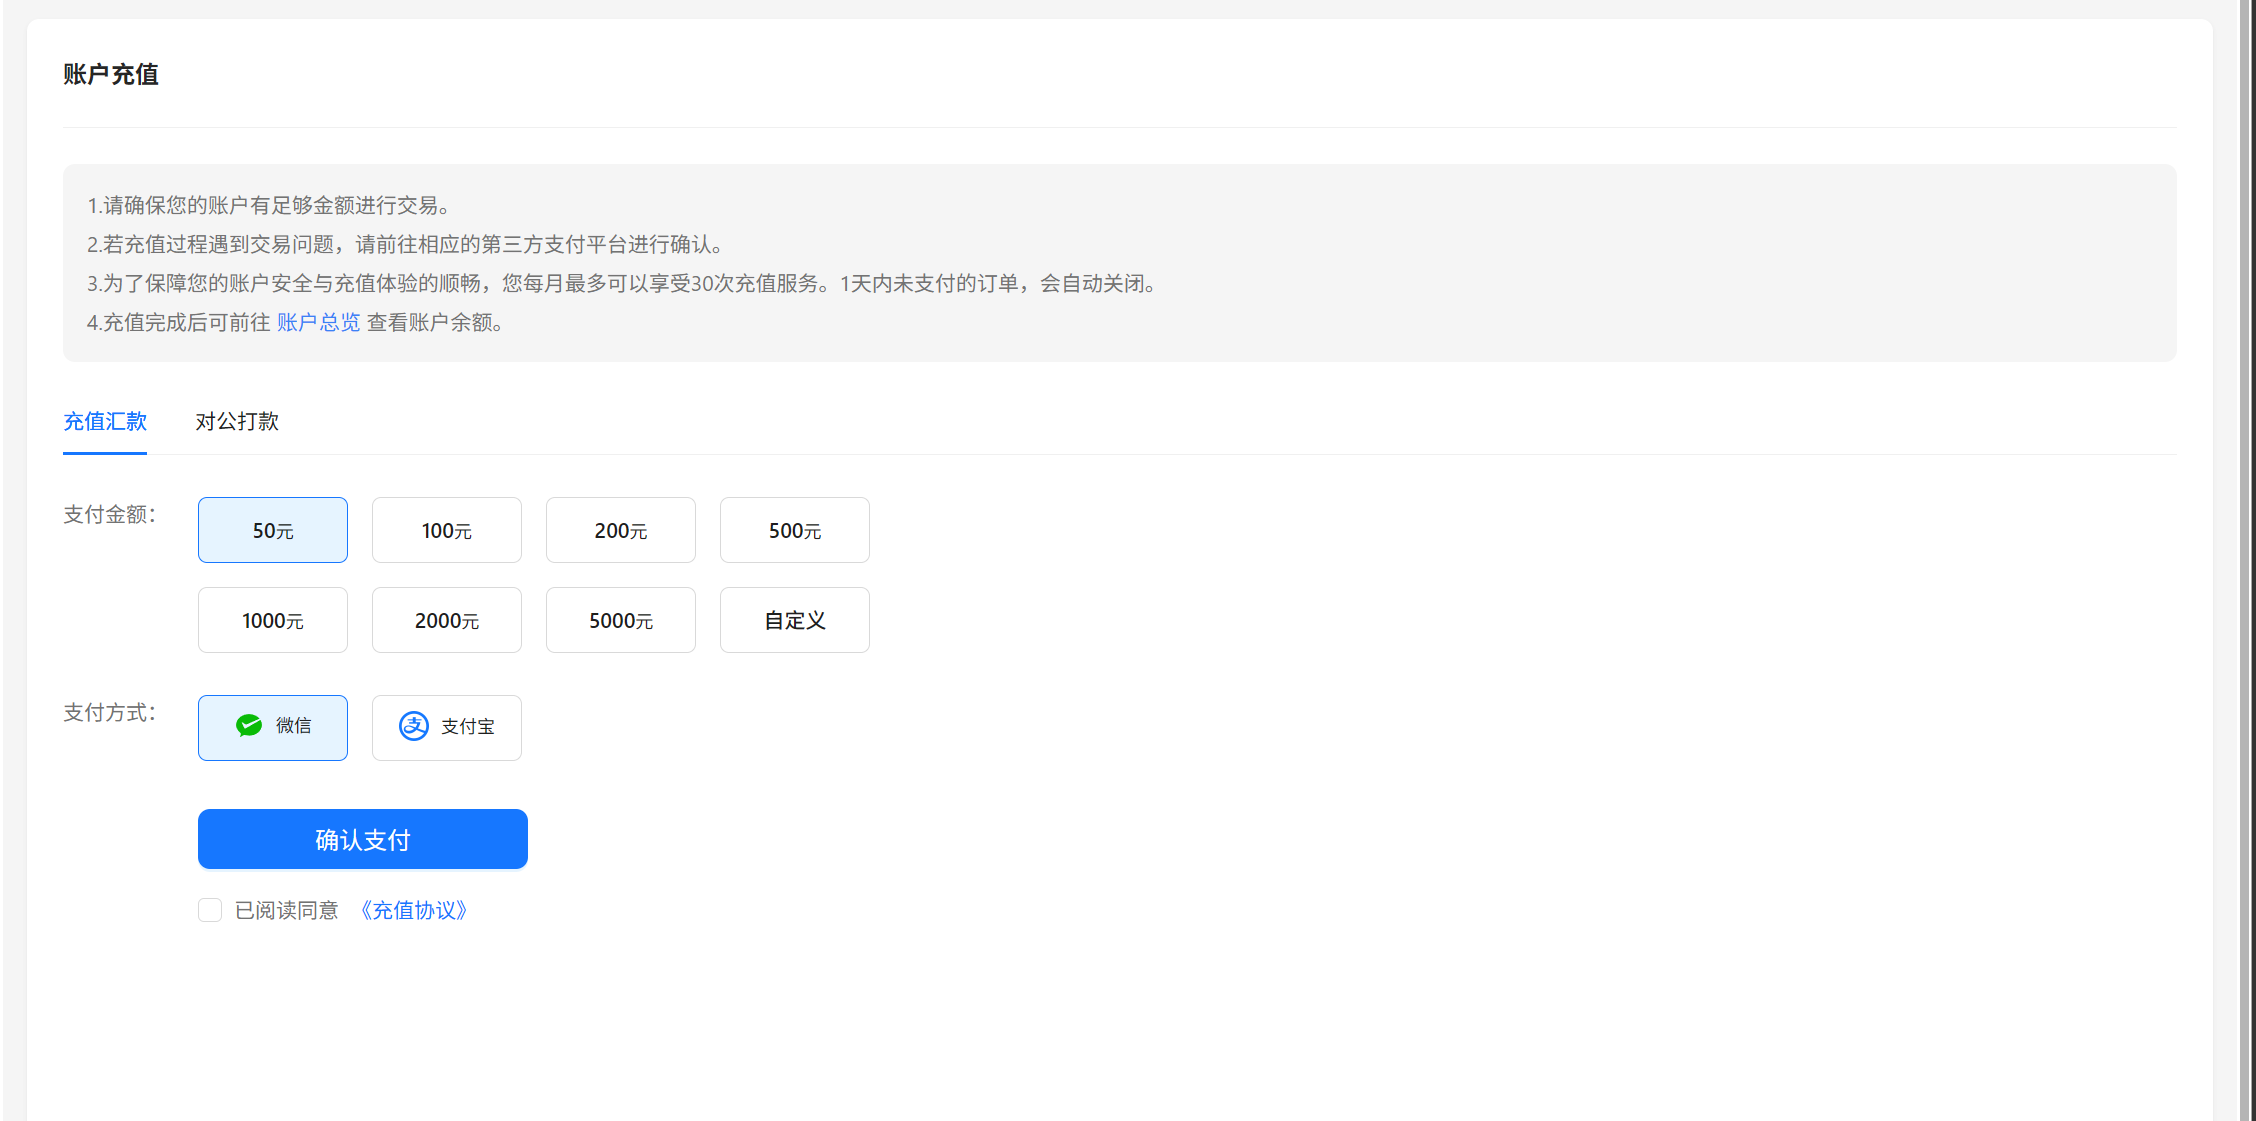Screen dimensions: 2256x1121
Task: Check the 已阅读同意 agreement checkbox
Action: point(210,910)
